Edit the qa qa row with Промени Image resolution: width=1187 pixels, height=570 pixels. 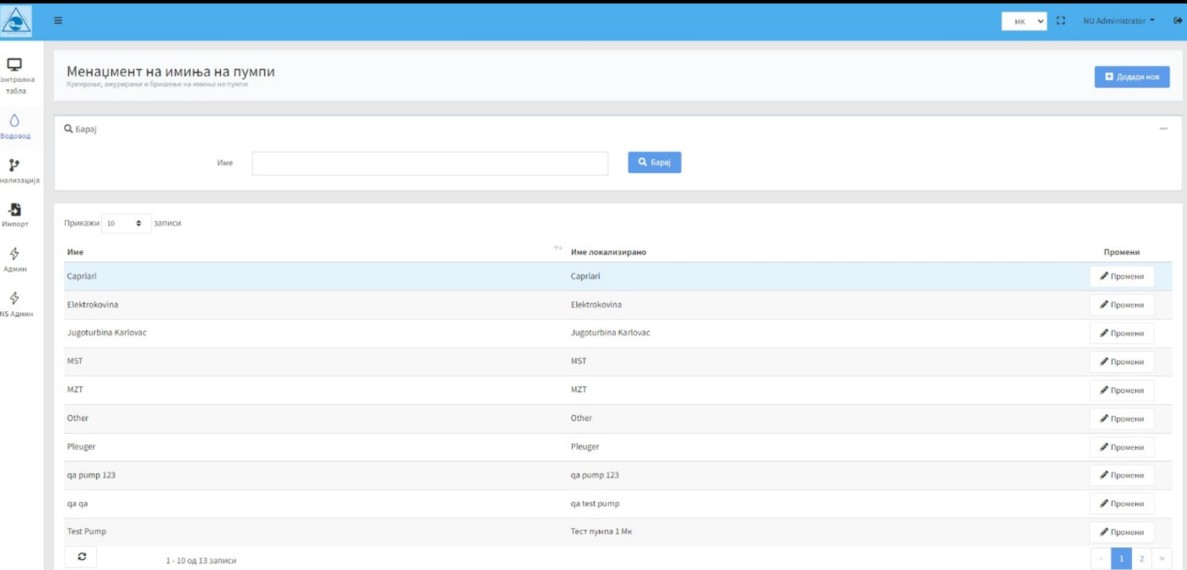(1122, 504)
